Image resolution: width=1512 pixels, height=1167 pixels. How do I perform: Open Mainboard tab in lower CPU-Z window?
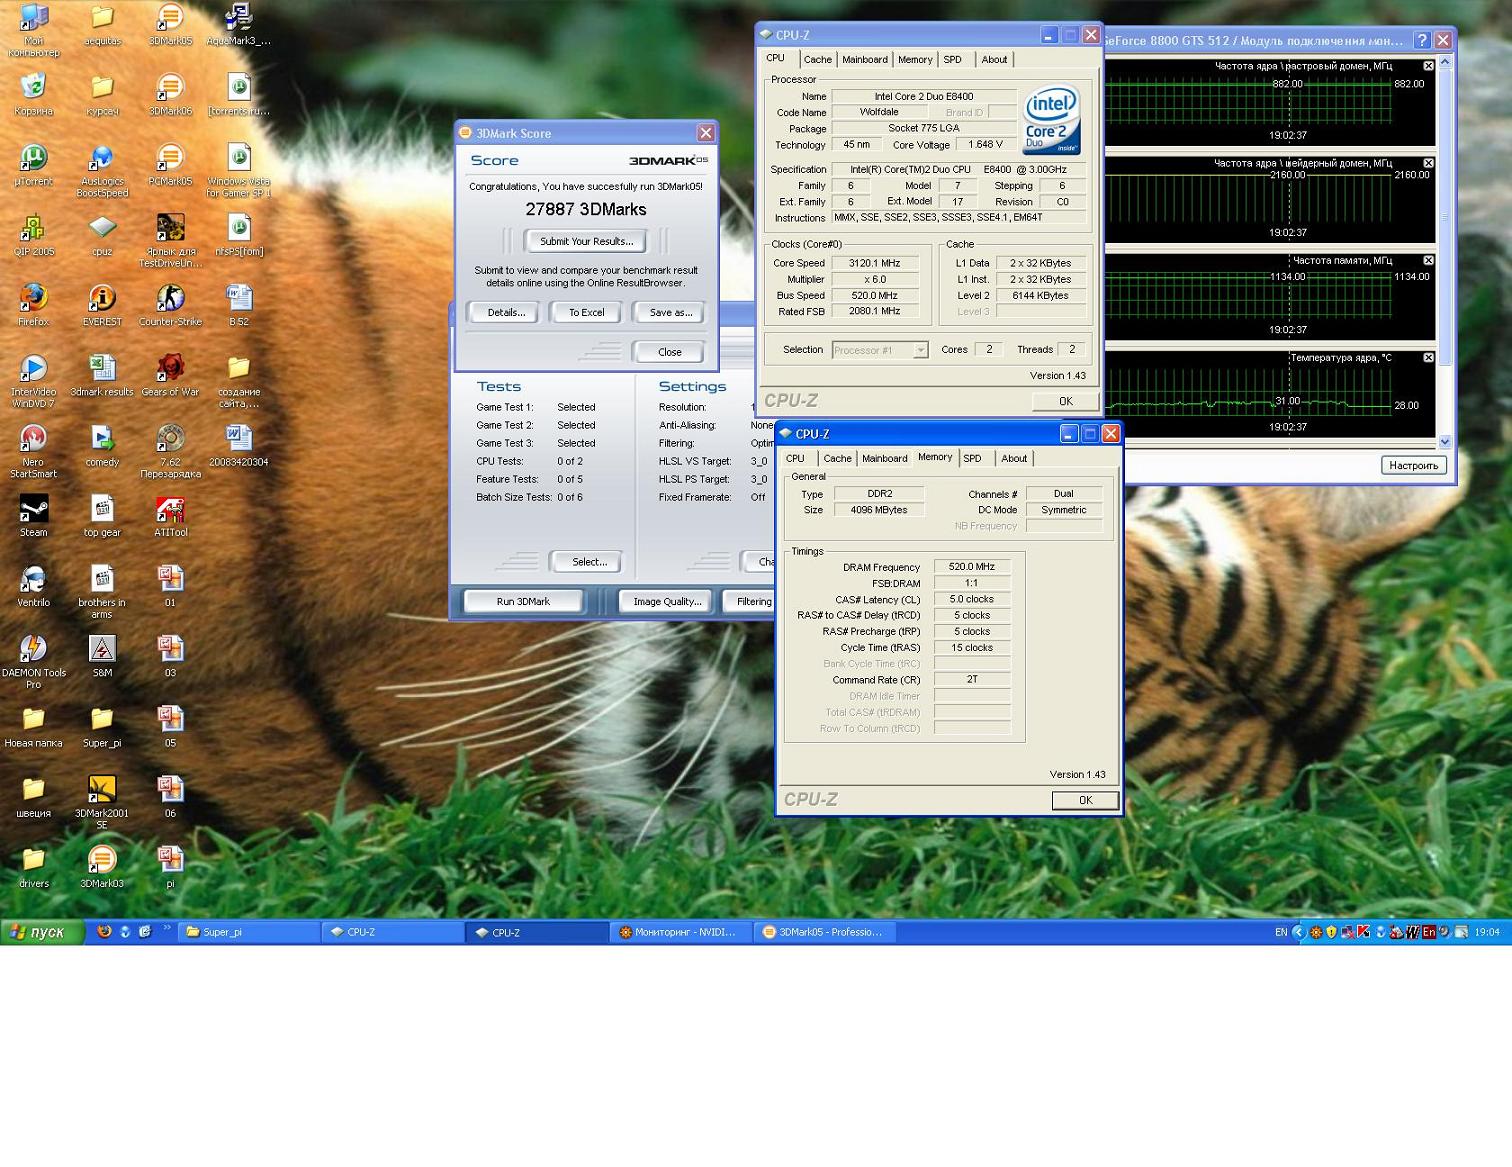885,459
